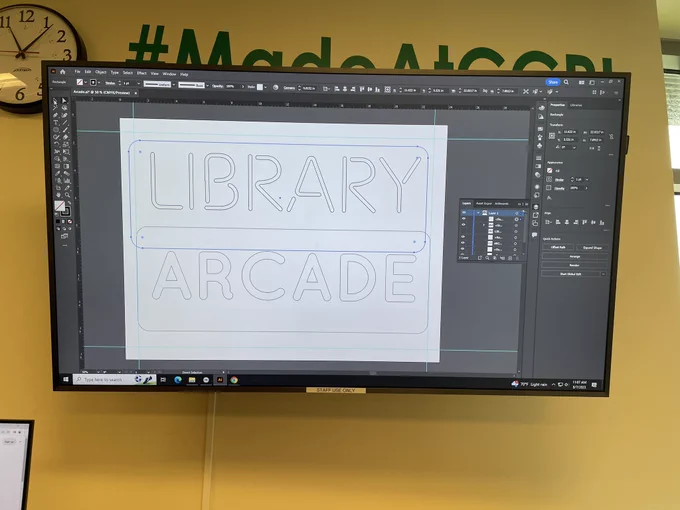Select the Selection tool in the toolbar
Image resolution: width=680 pixels, height=510 pixels.
click(x=55, y=100)
